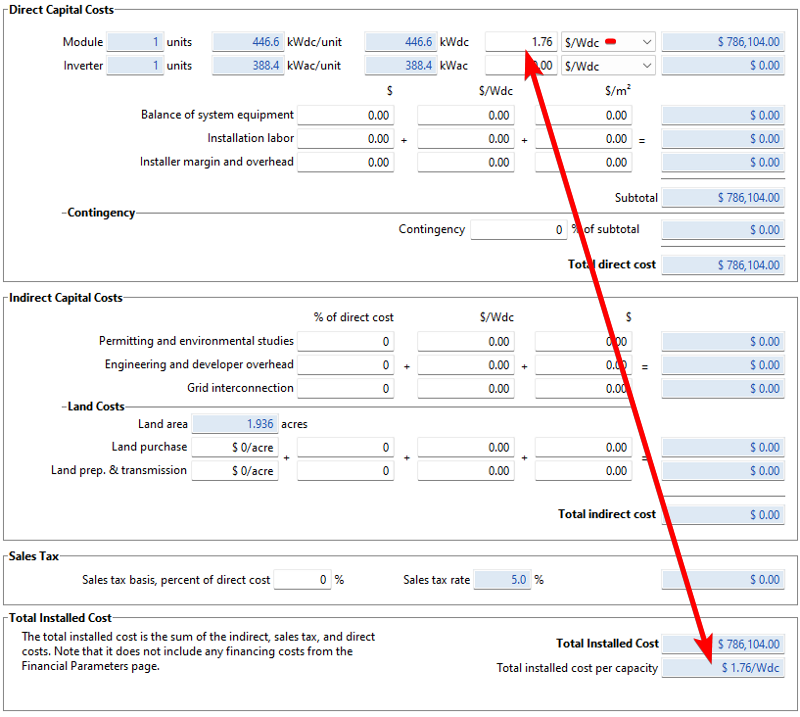Click Inverter 388.4 kWac/unit value box
Image resolution: width=800 pixels, height=717 pixels.
(247, 66)
